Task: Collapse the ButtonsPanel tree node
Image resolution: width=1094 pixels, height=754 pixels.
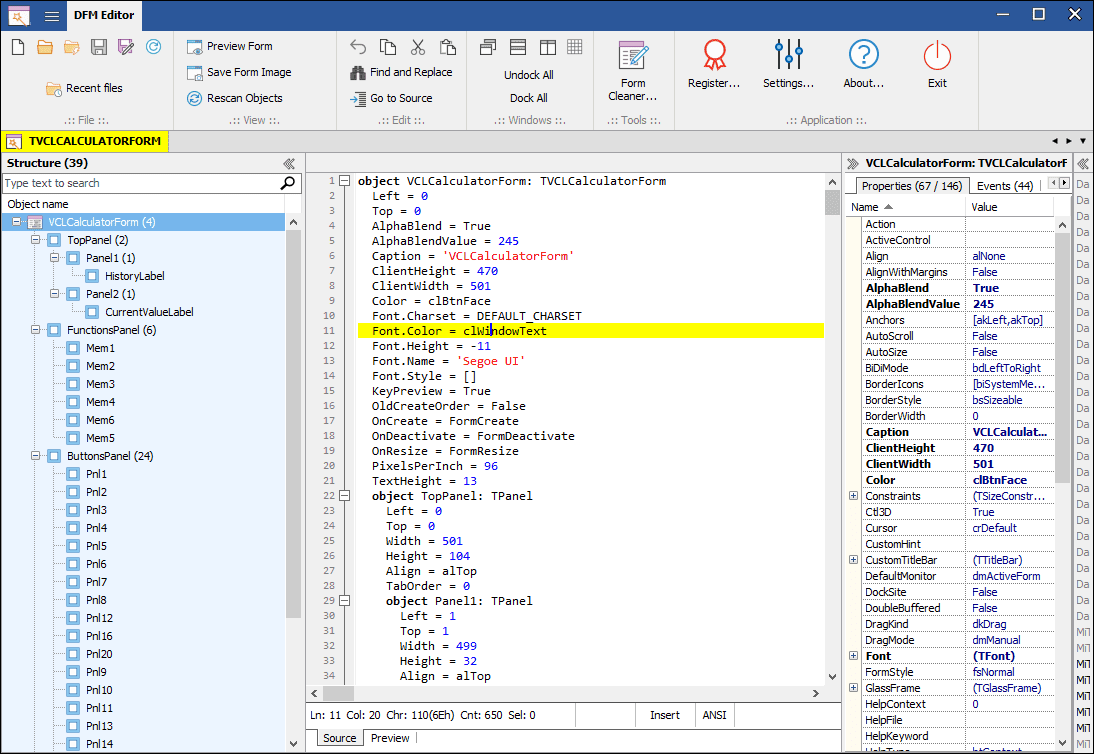Action: 36,456
